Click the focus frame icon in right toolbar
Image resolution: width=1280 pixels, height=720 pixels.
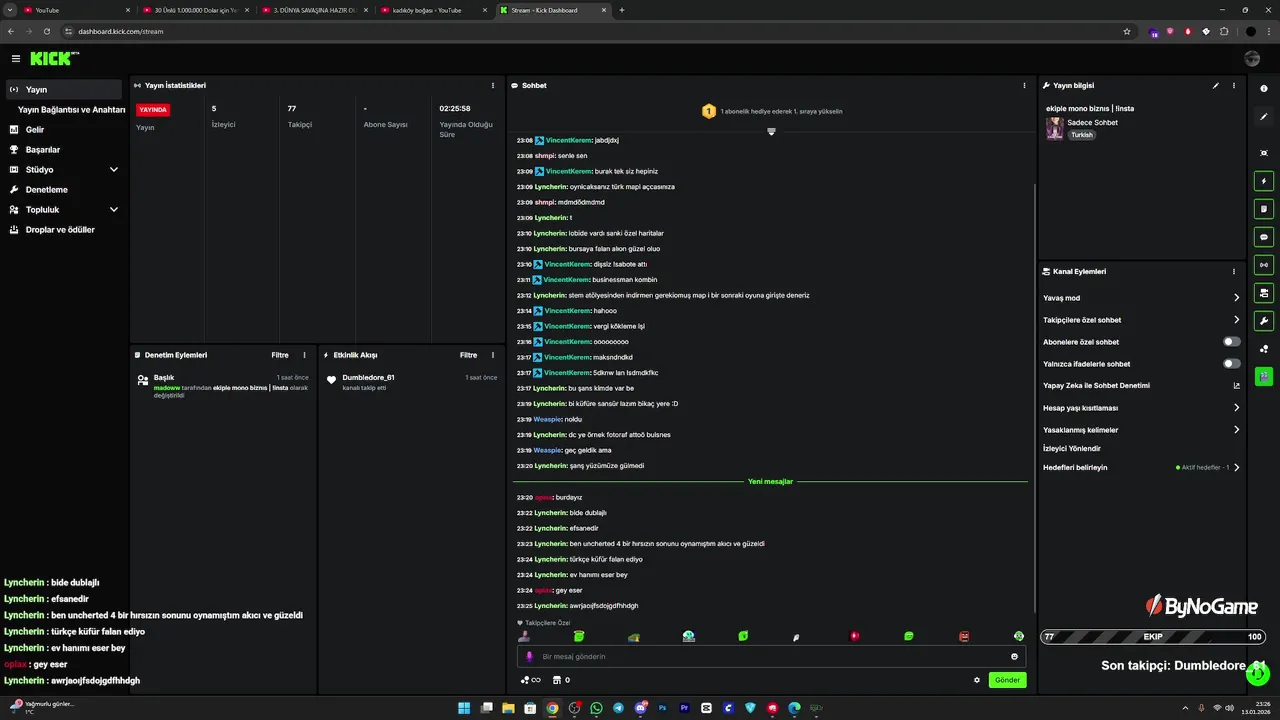click(1264, 153)
